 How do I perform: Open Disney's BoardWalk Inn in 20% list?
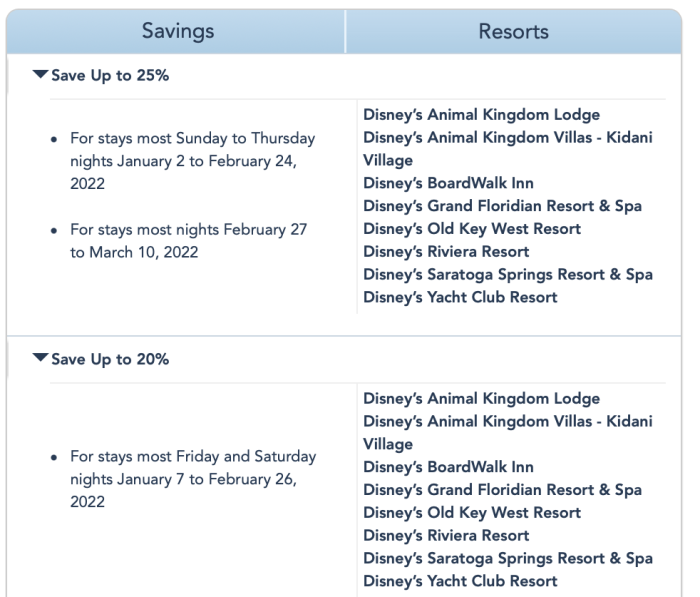(x=448, y=467)
